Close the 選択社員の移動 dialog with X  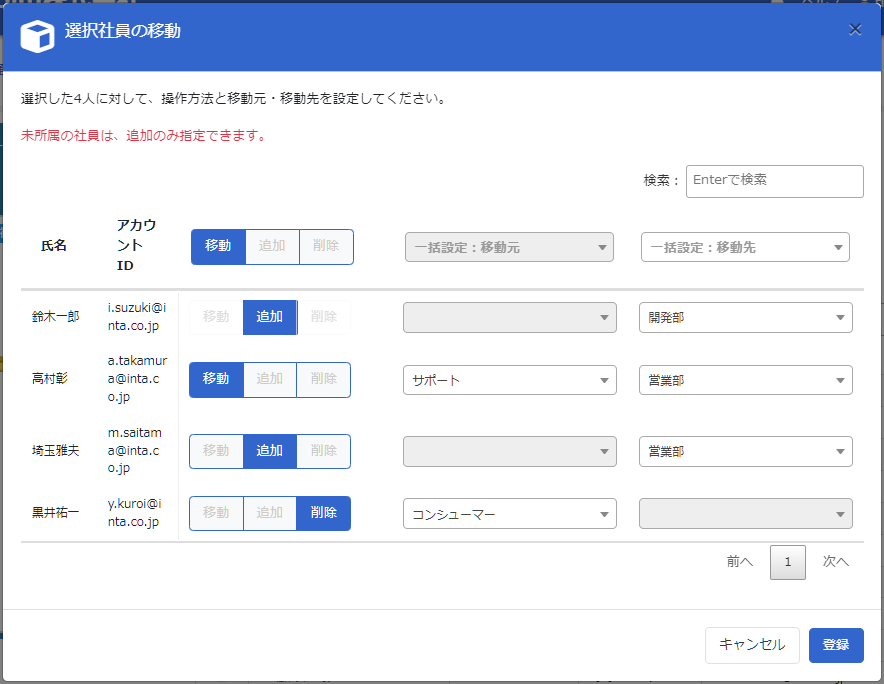855,30
